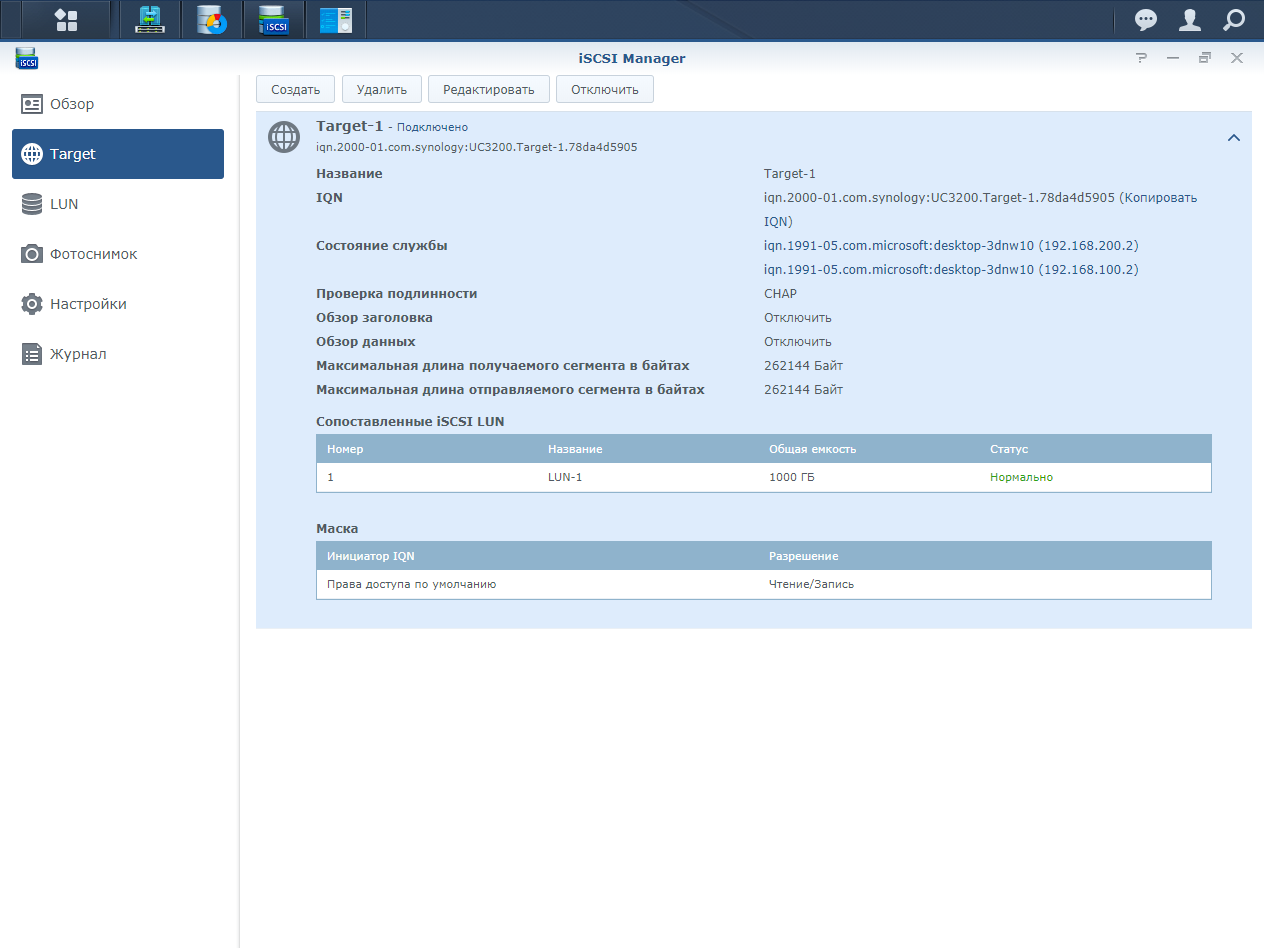Open the help question mark button
This screenshot has height=948, width=1264.
click(1141, 58)
